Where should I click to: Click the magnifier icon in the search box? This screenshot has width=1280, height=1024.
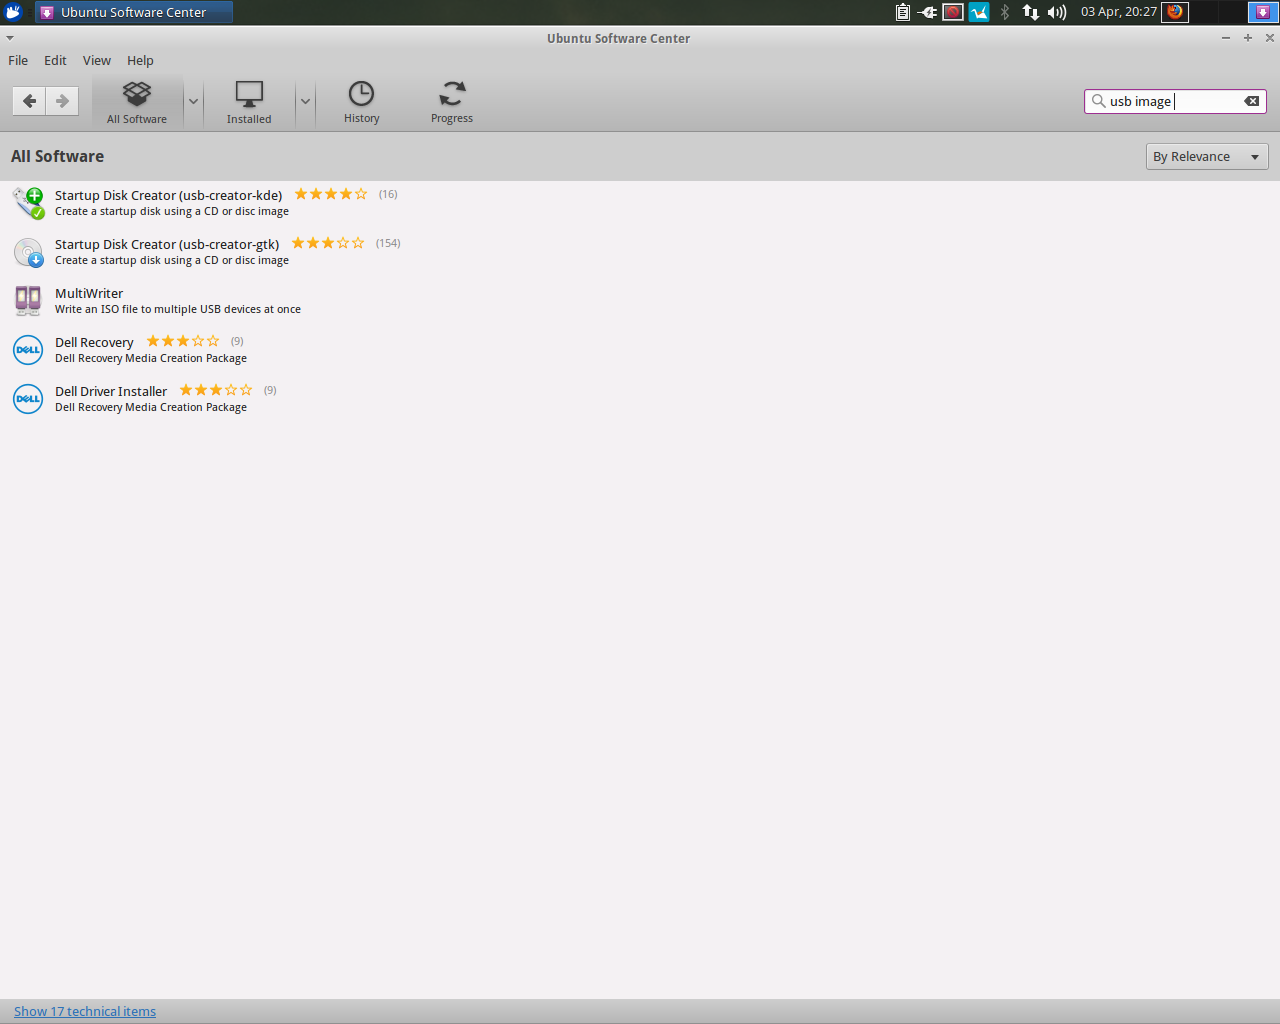(1098, 101)
